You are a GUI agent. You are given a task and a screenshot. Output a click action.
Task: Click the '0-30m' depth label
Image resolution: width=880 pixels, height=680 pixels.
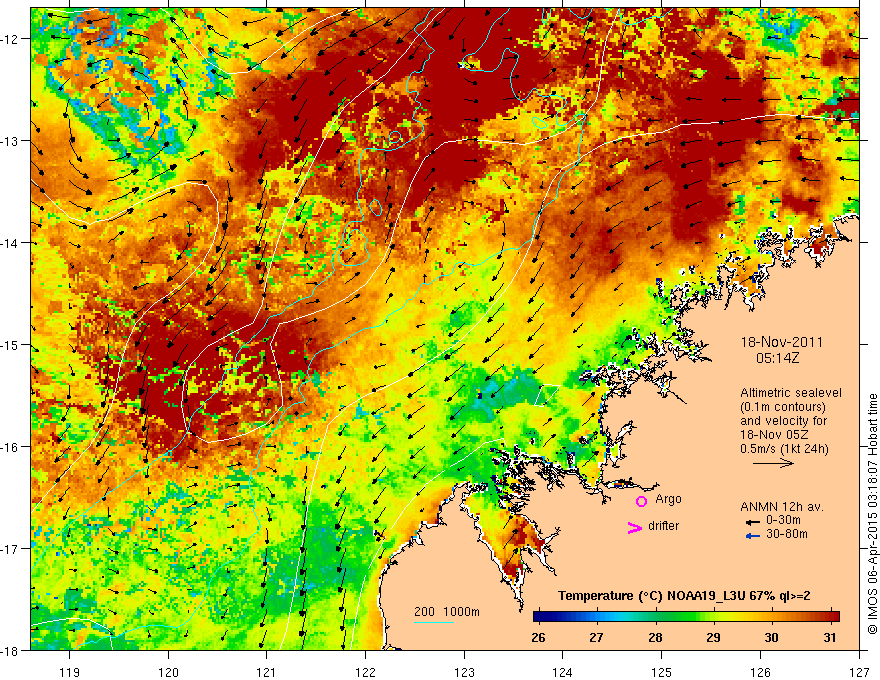pos(783,520)
